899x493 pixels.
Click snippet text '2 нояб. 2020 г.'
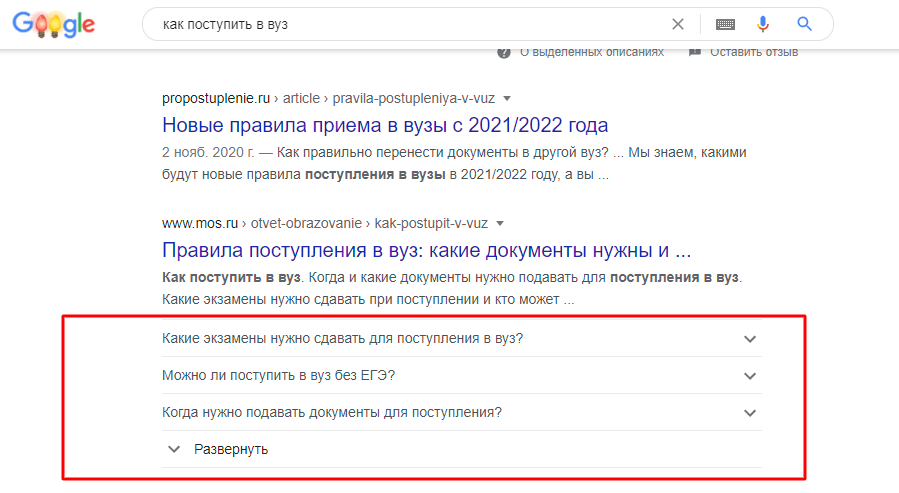pos(208,152)
